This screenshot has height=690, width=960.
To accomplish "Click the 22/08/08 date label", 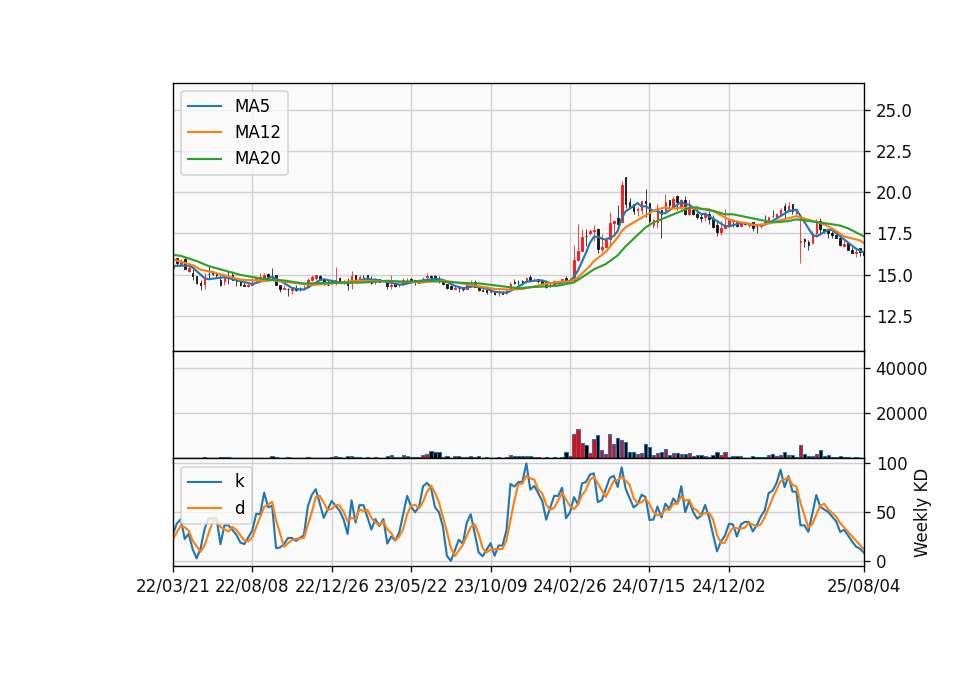I will [252, 587].
